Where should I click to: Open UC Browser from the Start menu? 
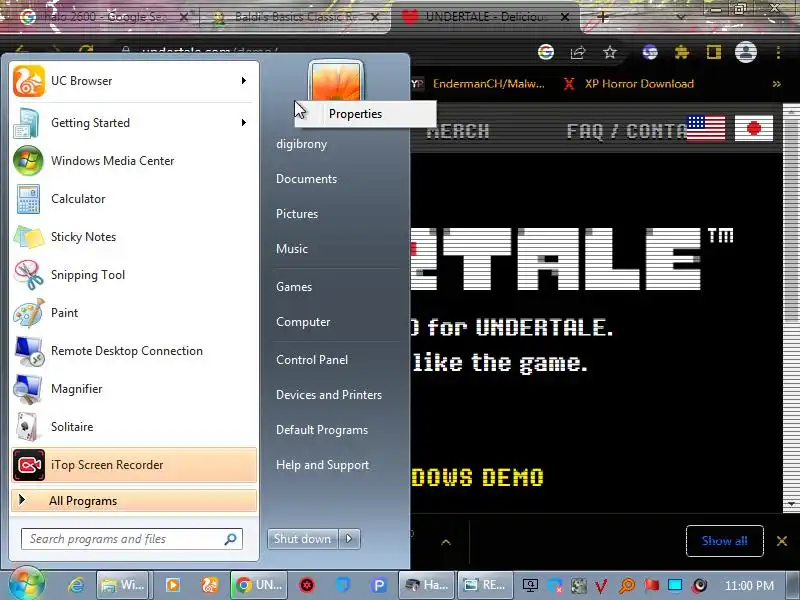click(x=133, y=81)
